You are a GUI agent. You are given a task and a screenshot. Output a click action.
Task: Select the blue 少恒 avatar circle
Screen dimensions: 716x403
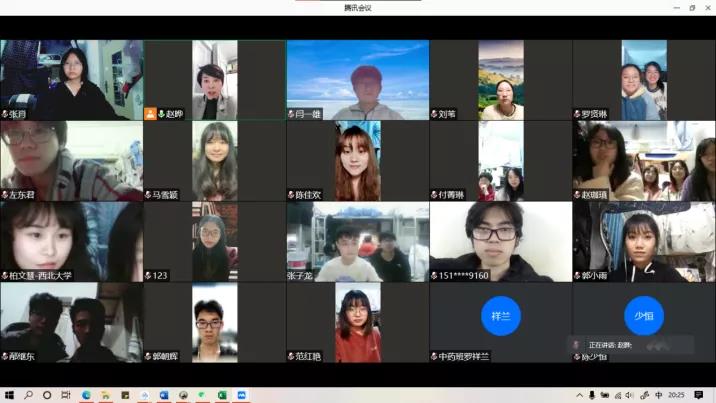[644, 315]
